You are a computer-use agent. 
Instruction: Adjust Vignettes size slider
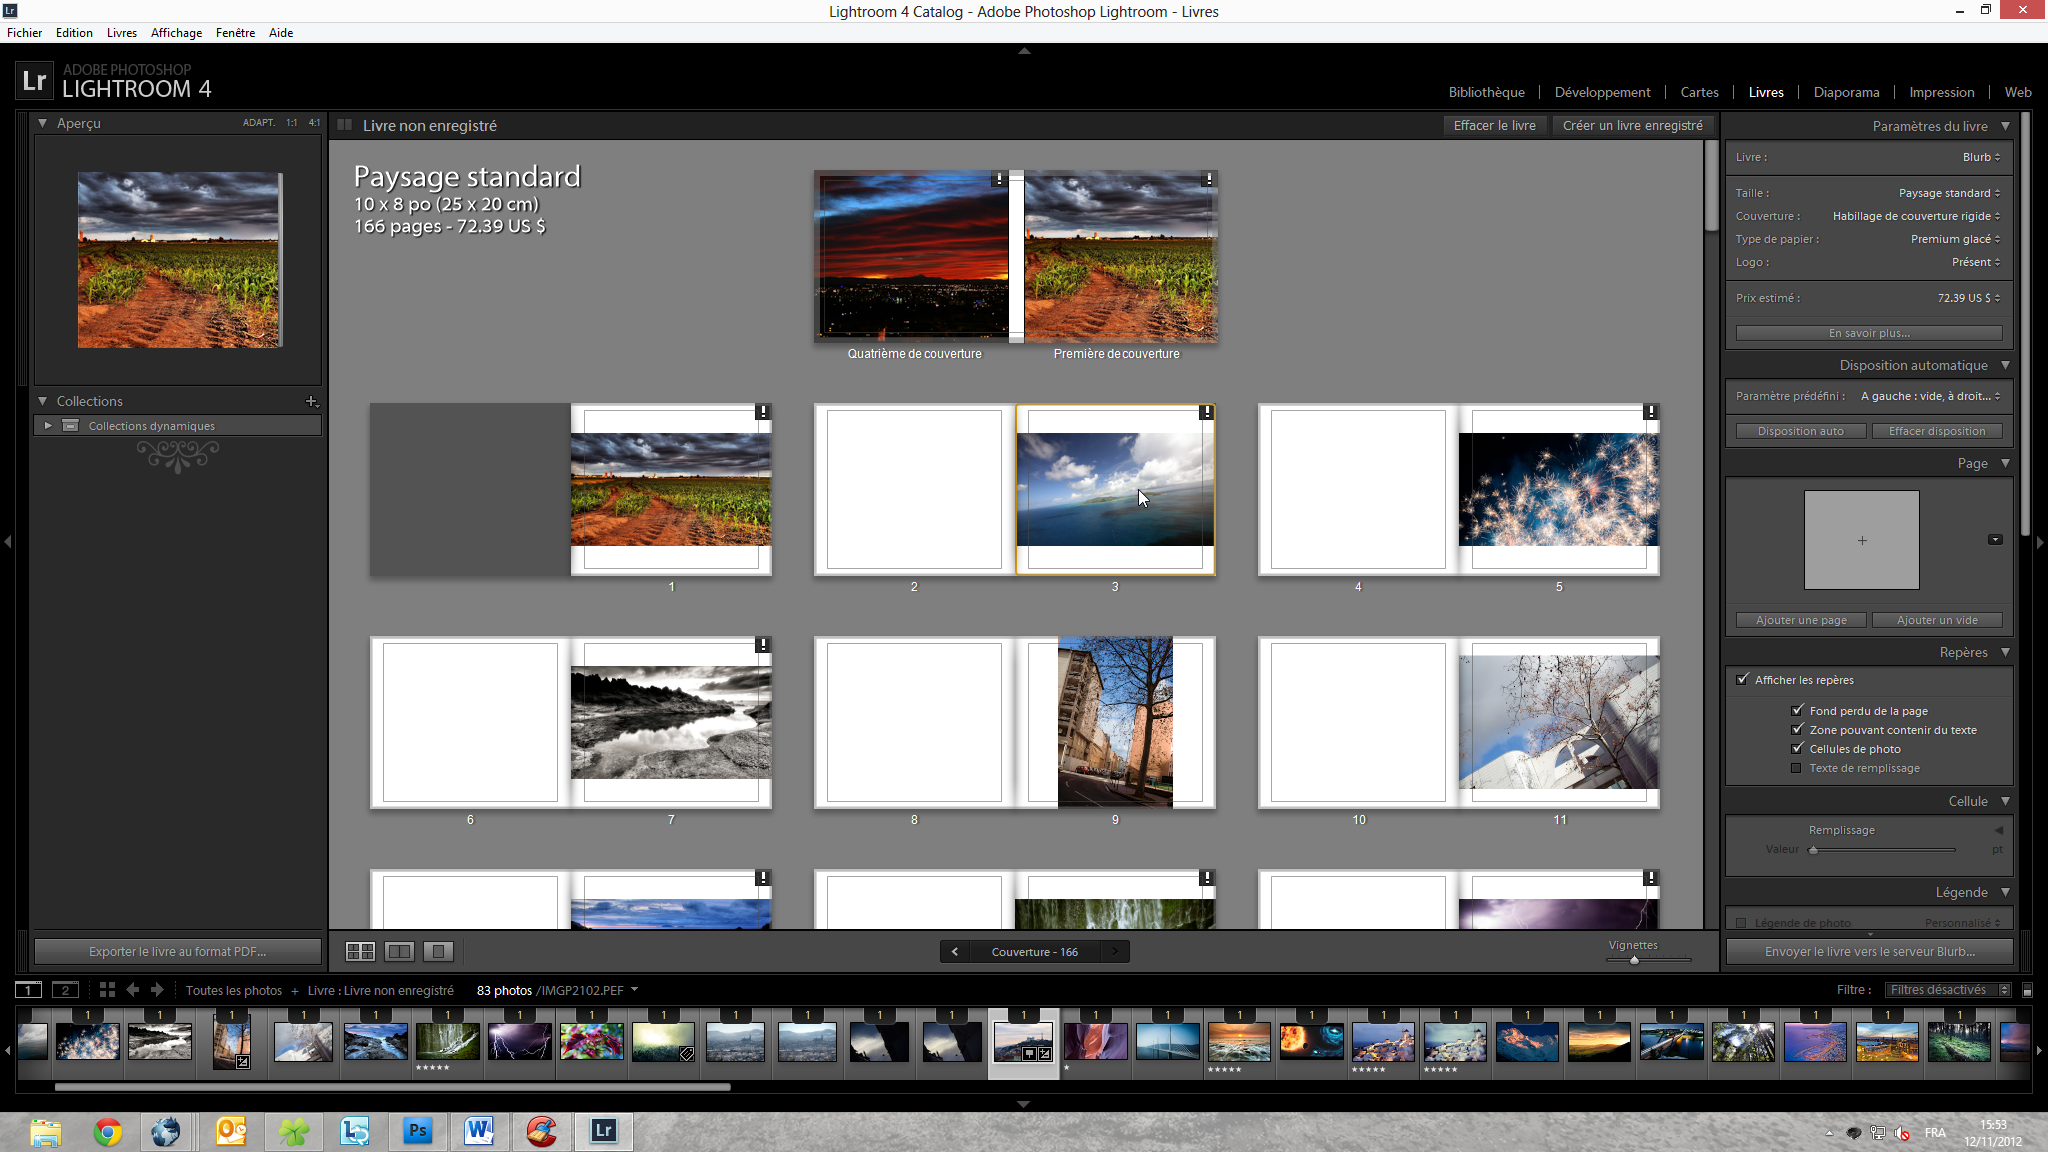[1634, 960]
